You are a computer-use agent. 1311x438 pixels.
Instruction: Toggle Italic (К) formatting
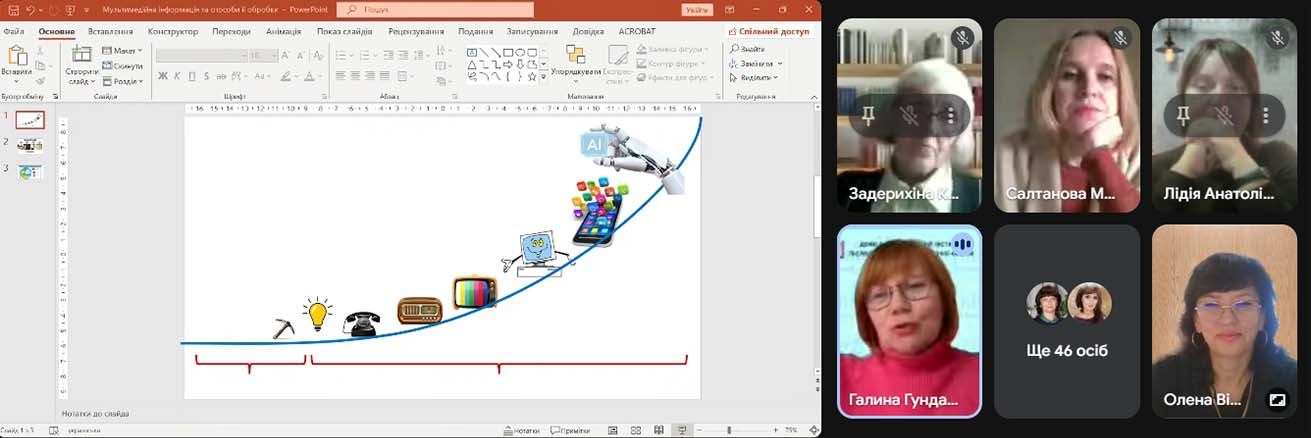tap(177, 76)
